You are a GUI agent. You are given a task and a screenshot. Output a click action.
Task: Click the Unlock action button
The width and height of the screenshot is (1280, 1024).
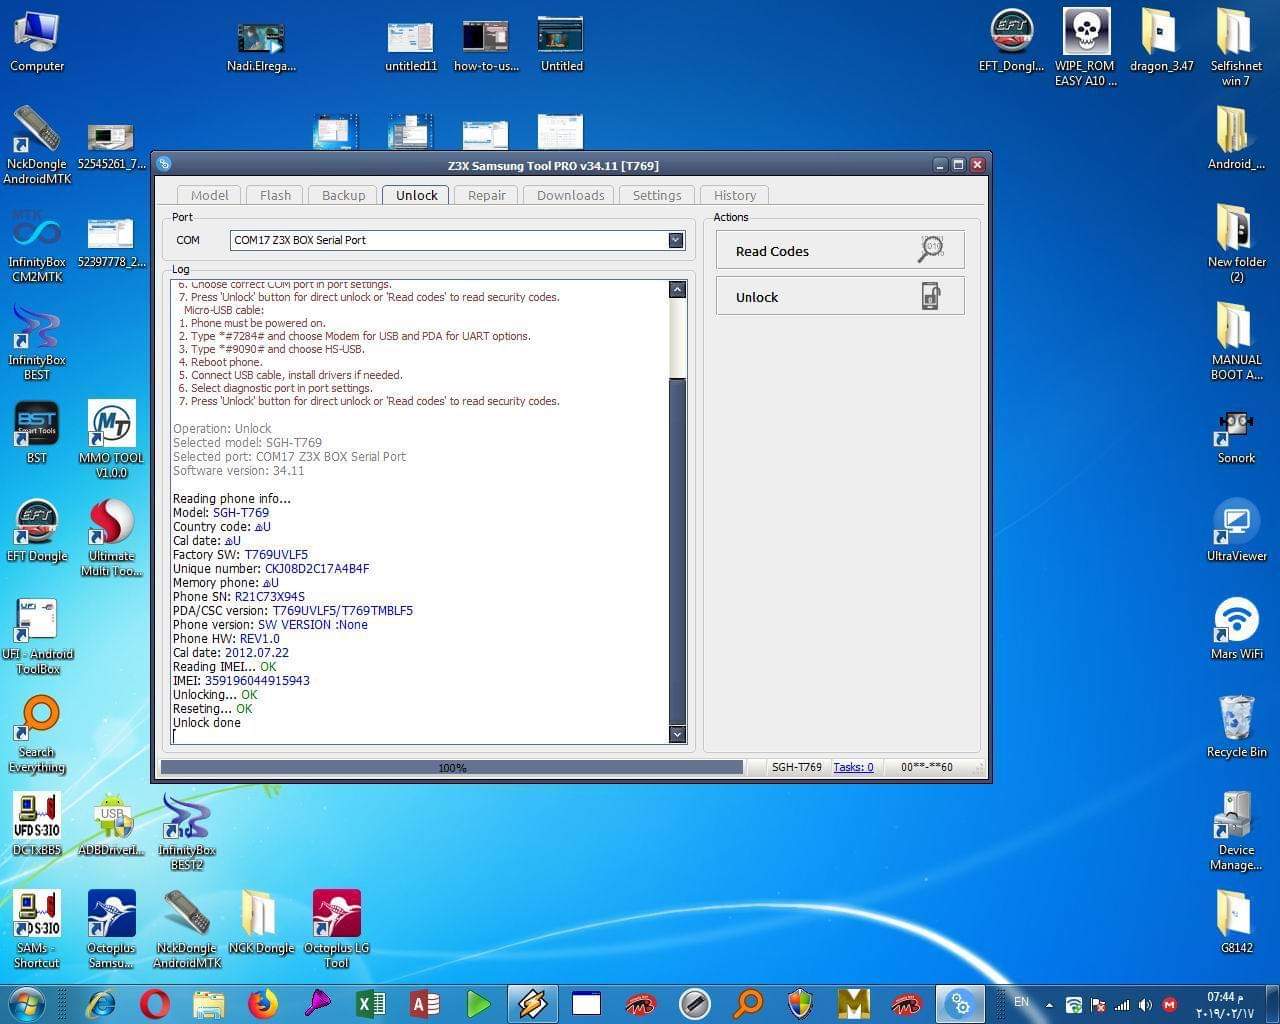coord(840,296)
